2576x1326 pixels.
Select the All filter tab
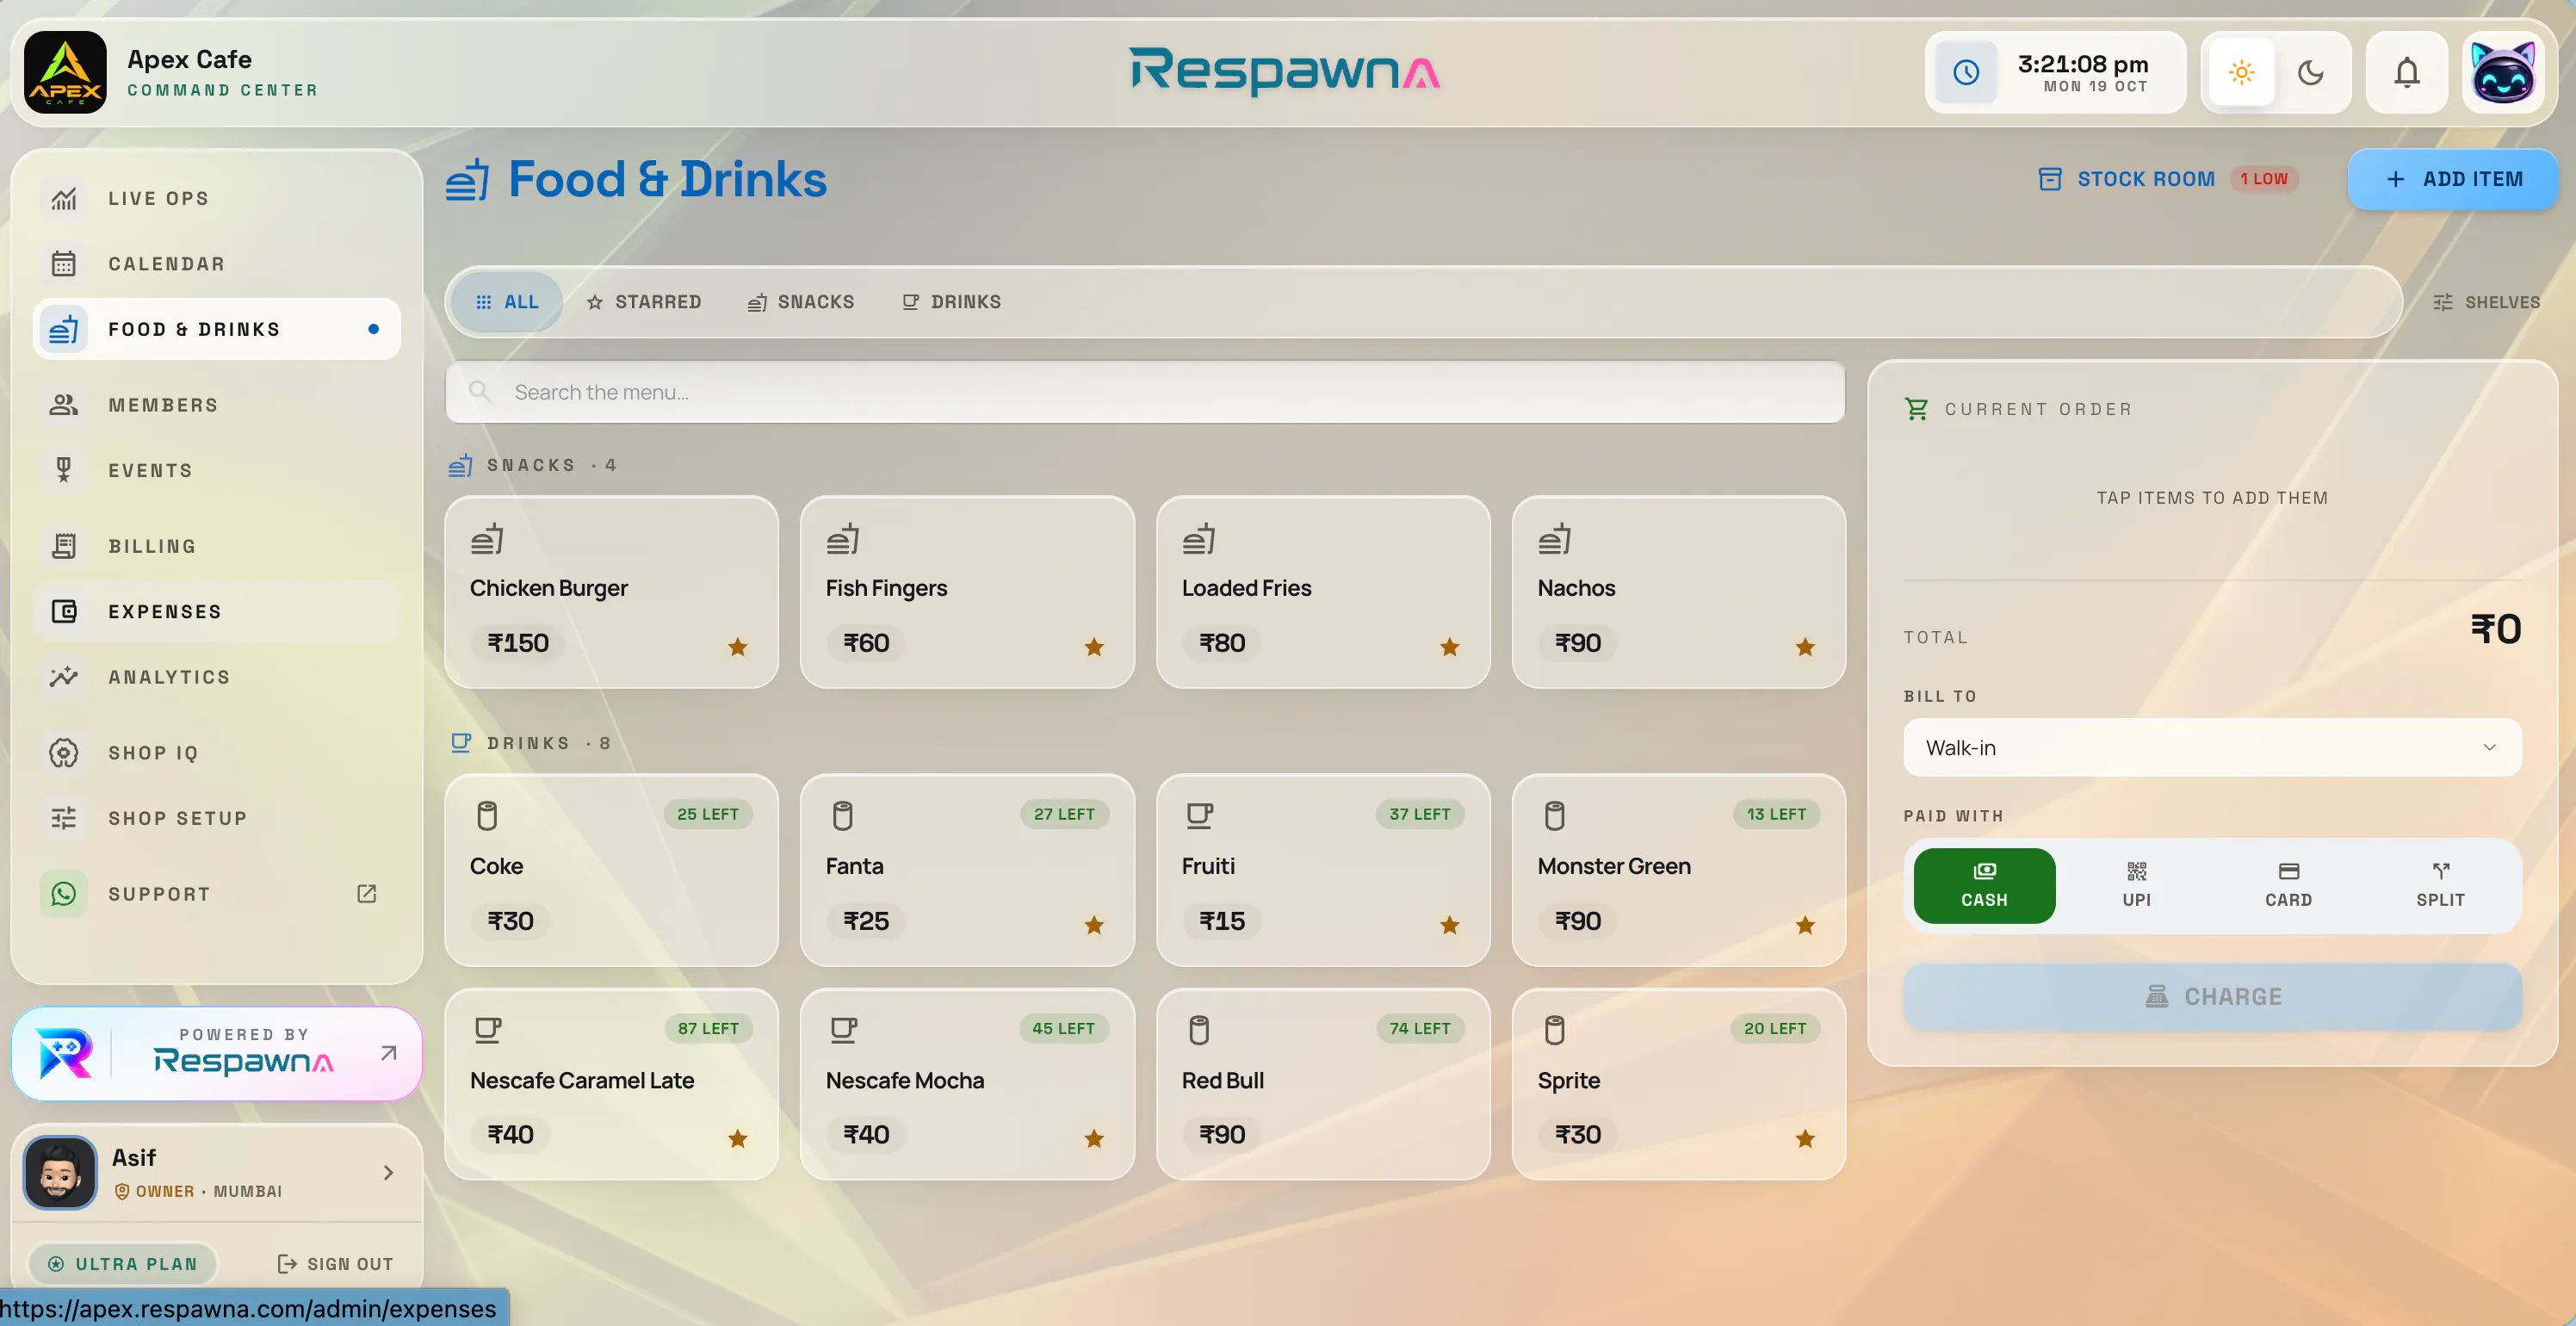click(507, 302)
